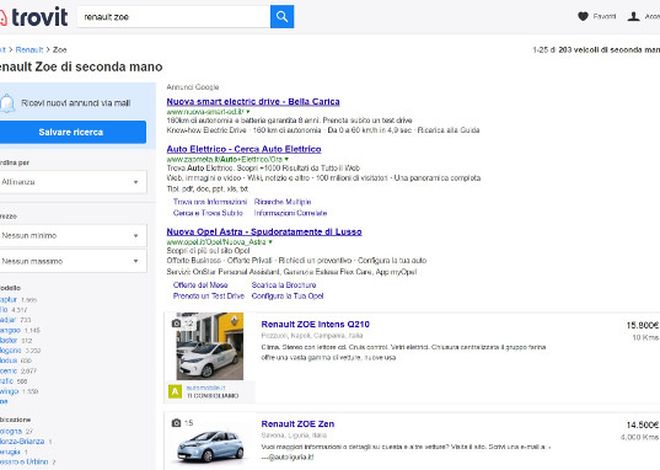The image size is (660, 470).
Task: Open Favoriti via the heart icon
Action: [x=583, y=16]
